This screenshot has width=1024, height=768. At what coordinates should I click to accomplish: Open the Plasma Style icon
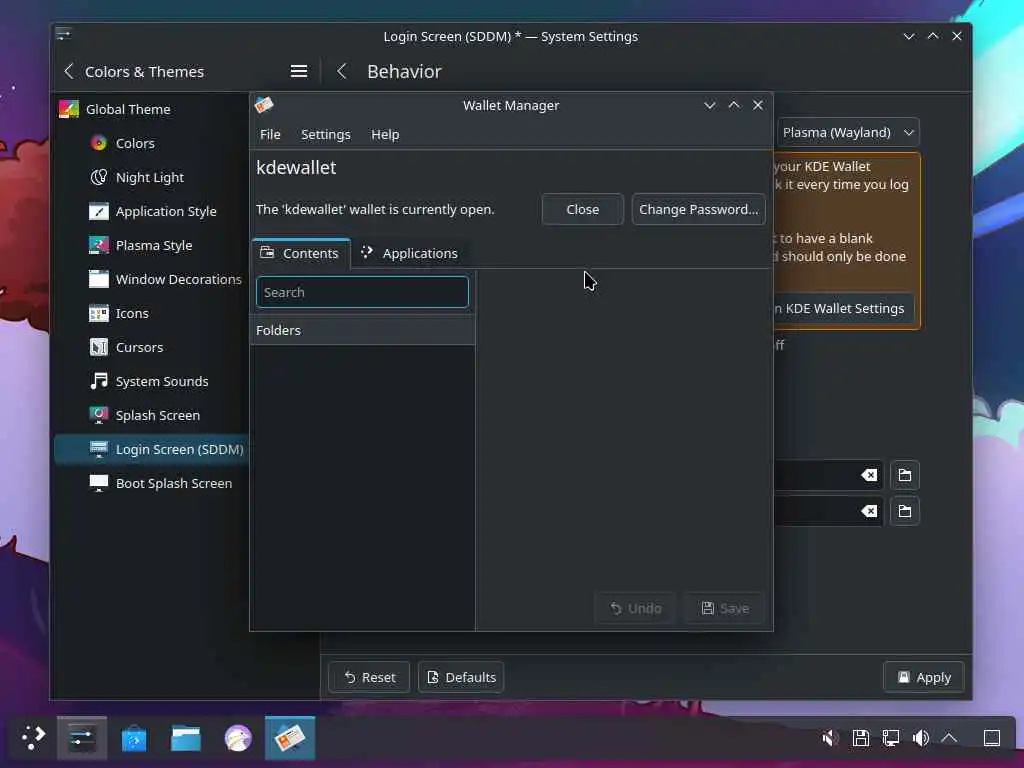point(99,245)
